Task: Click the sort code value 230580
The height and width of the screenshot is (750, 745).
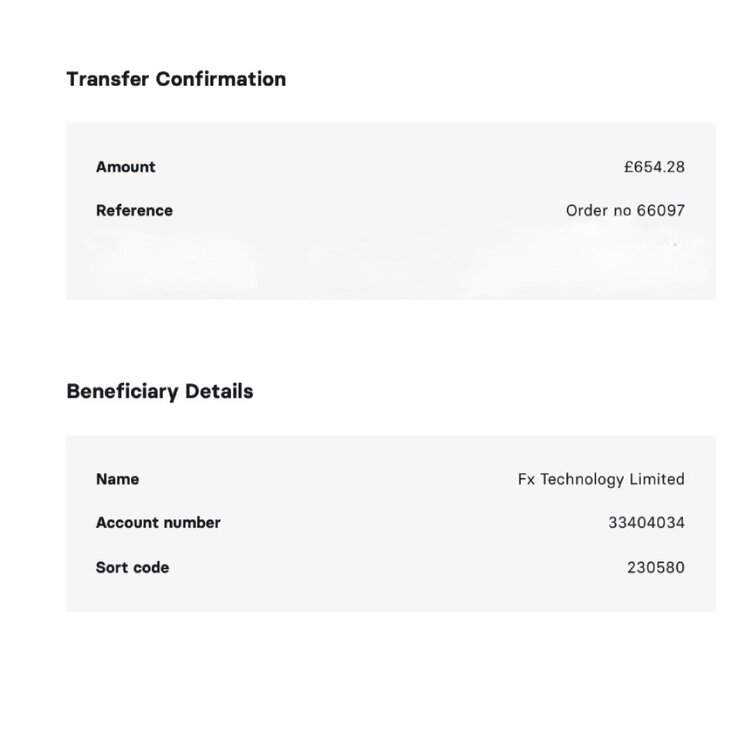Action: coord(656,568)
